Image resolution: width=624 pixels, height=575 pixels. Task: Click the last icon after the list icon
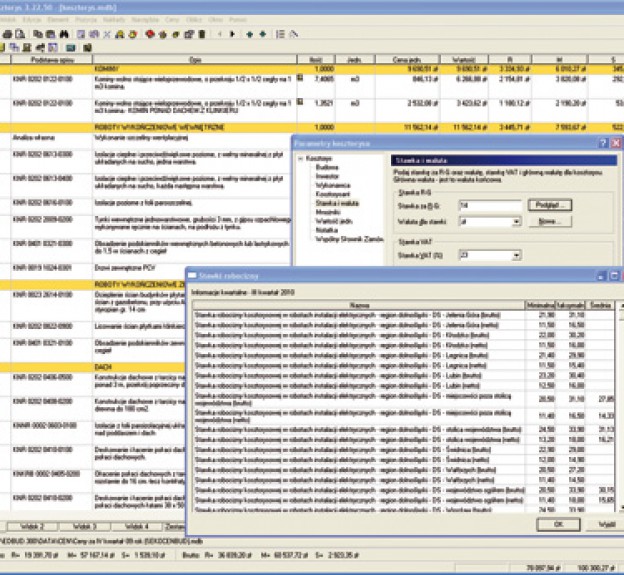[x=294, y=34]
